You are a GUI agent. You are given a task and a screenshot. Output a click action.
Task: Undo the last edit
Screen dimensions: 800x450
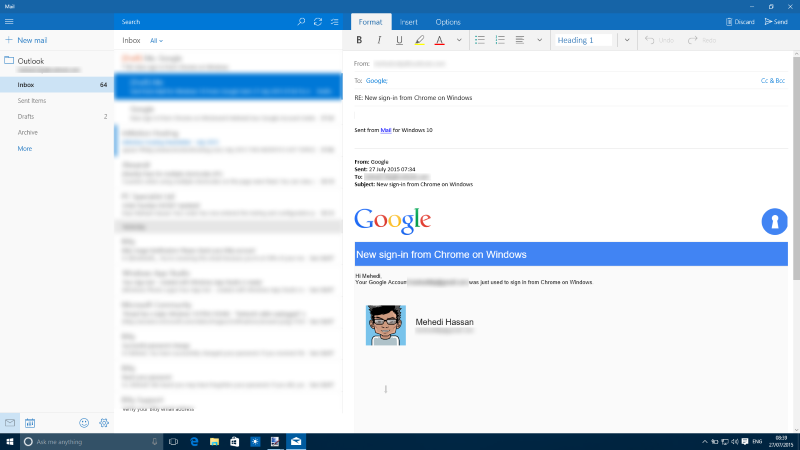coord(659,40)
